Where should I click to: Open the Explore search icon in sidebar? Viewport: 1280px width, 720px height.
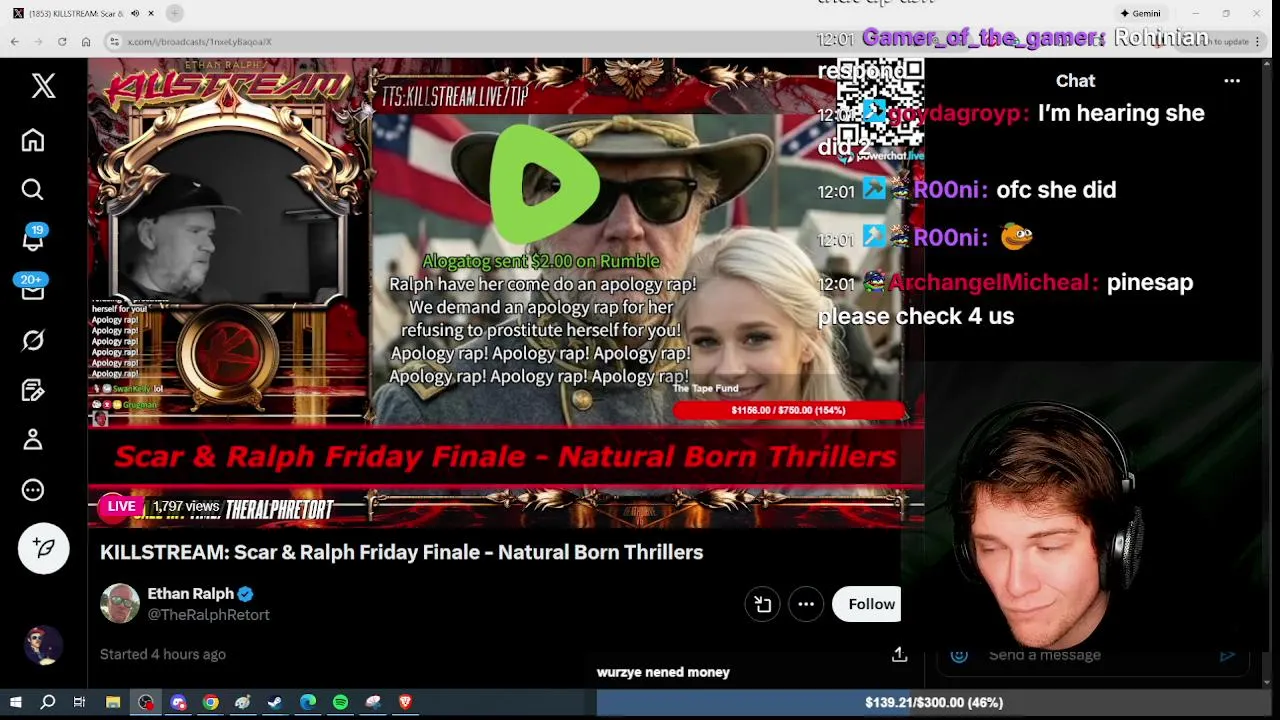33,190
